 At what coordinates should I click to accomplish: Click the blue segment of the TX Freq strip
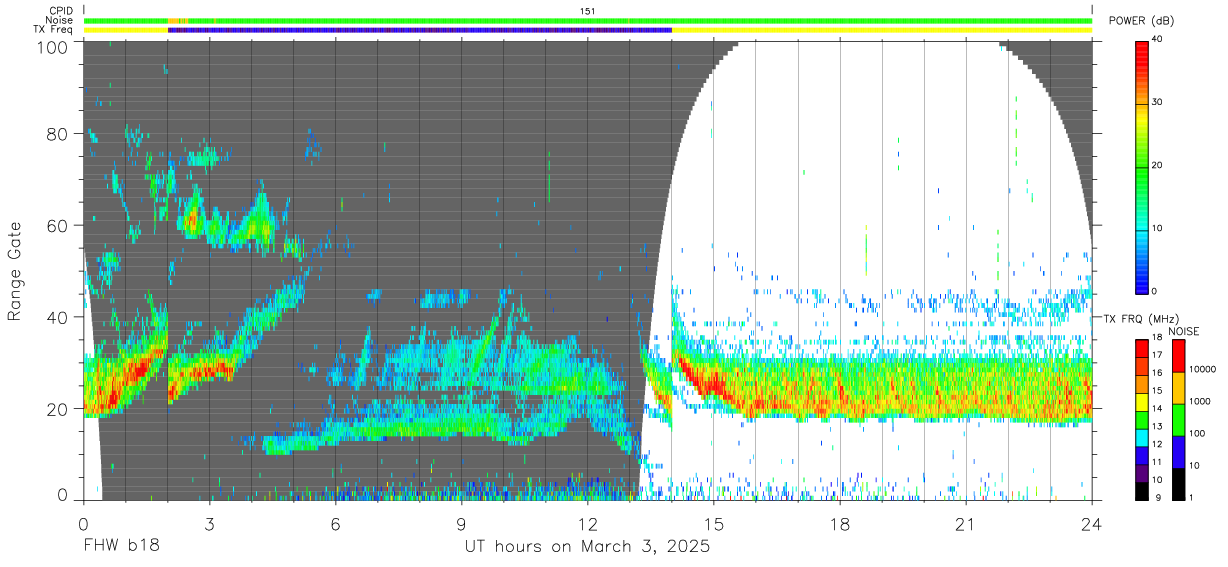tap(420, 30)
